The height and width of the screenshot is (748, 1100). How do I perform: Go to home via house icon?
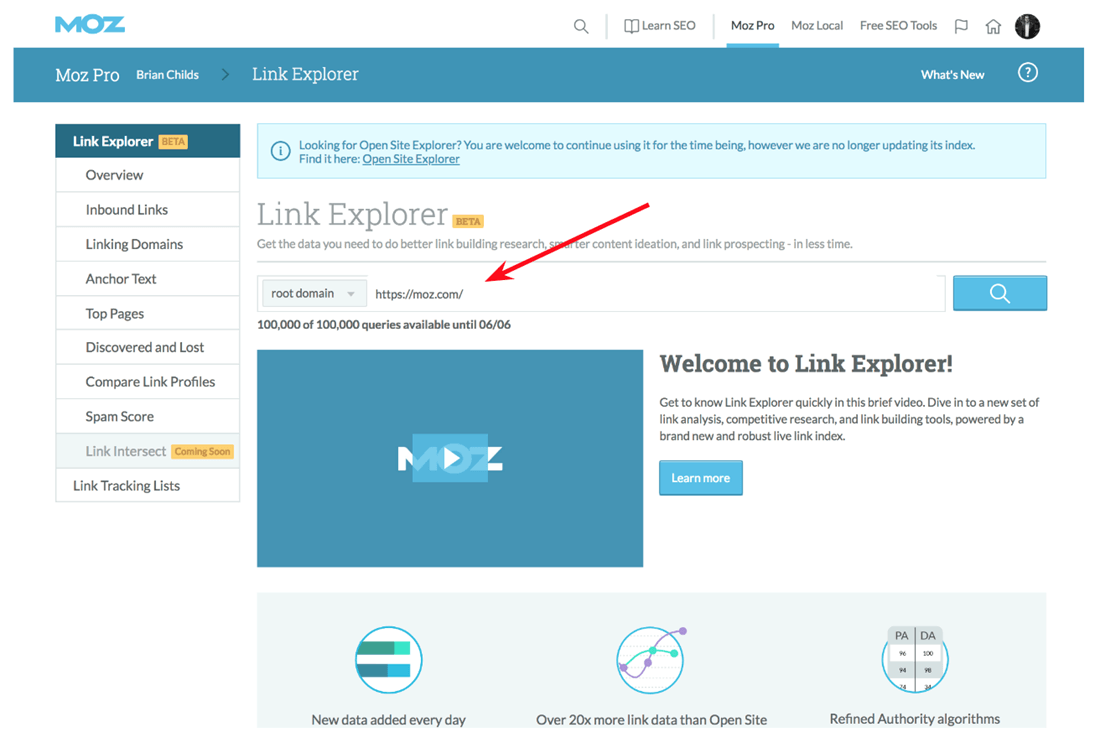[x=993, y=27]
